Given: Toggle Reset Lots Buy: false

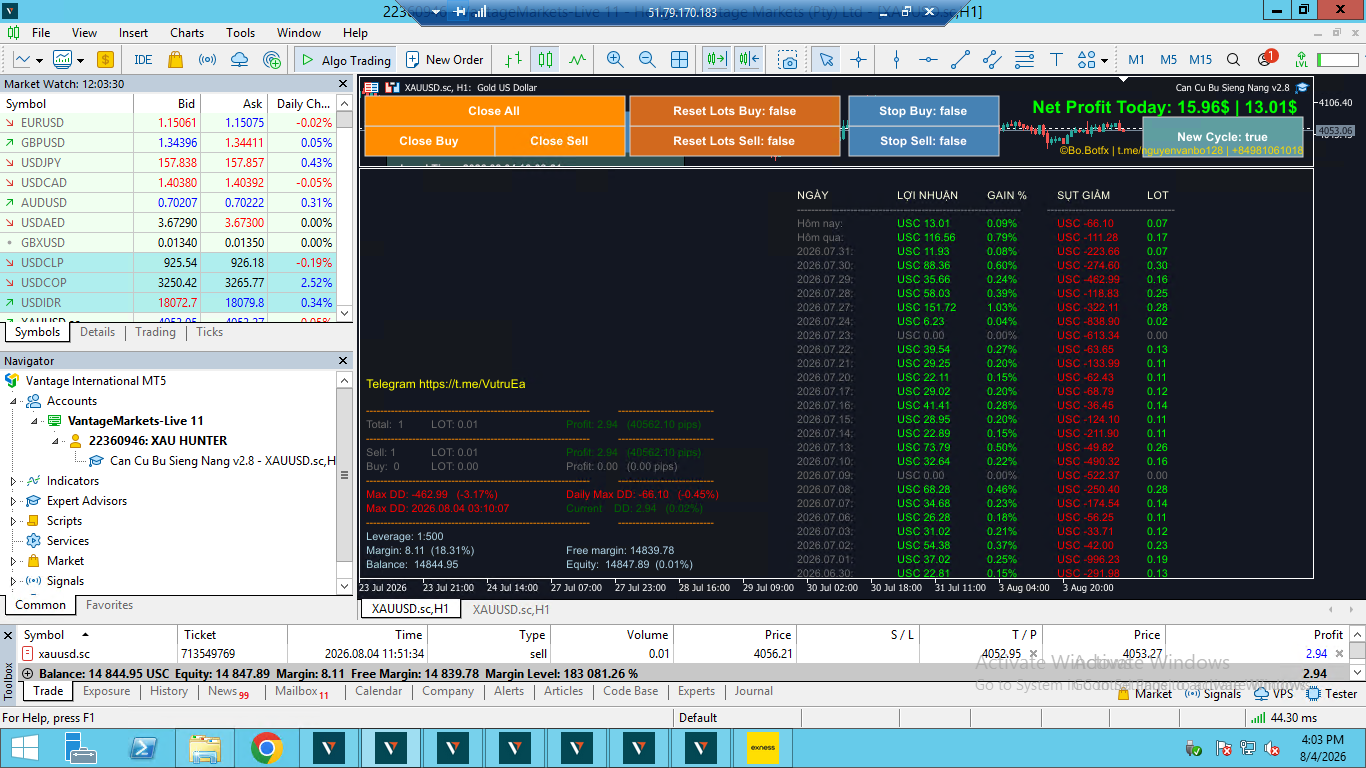Looking at the screenshot, I should click(x=734, y=111).
